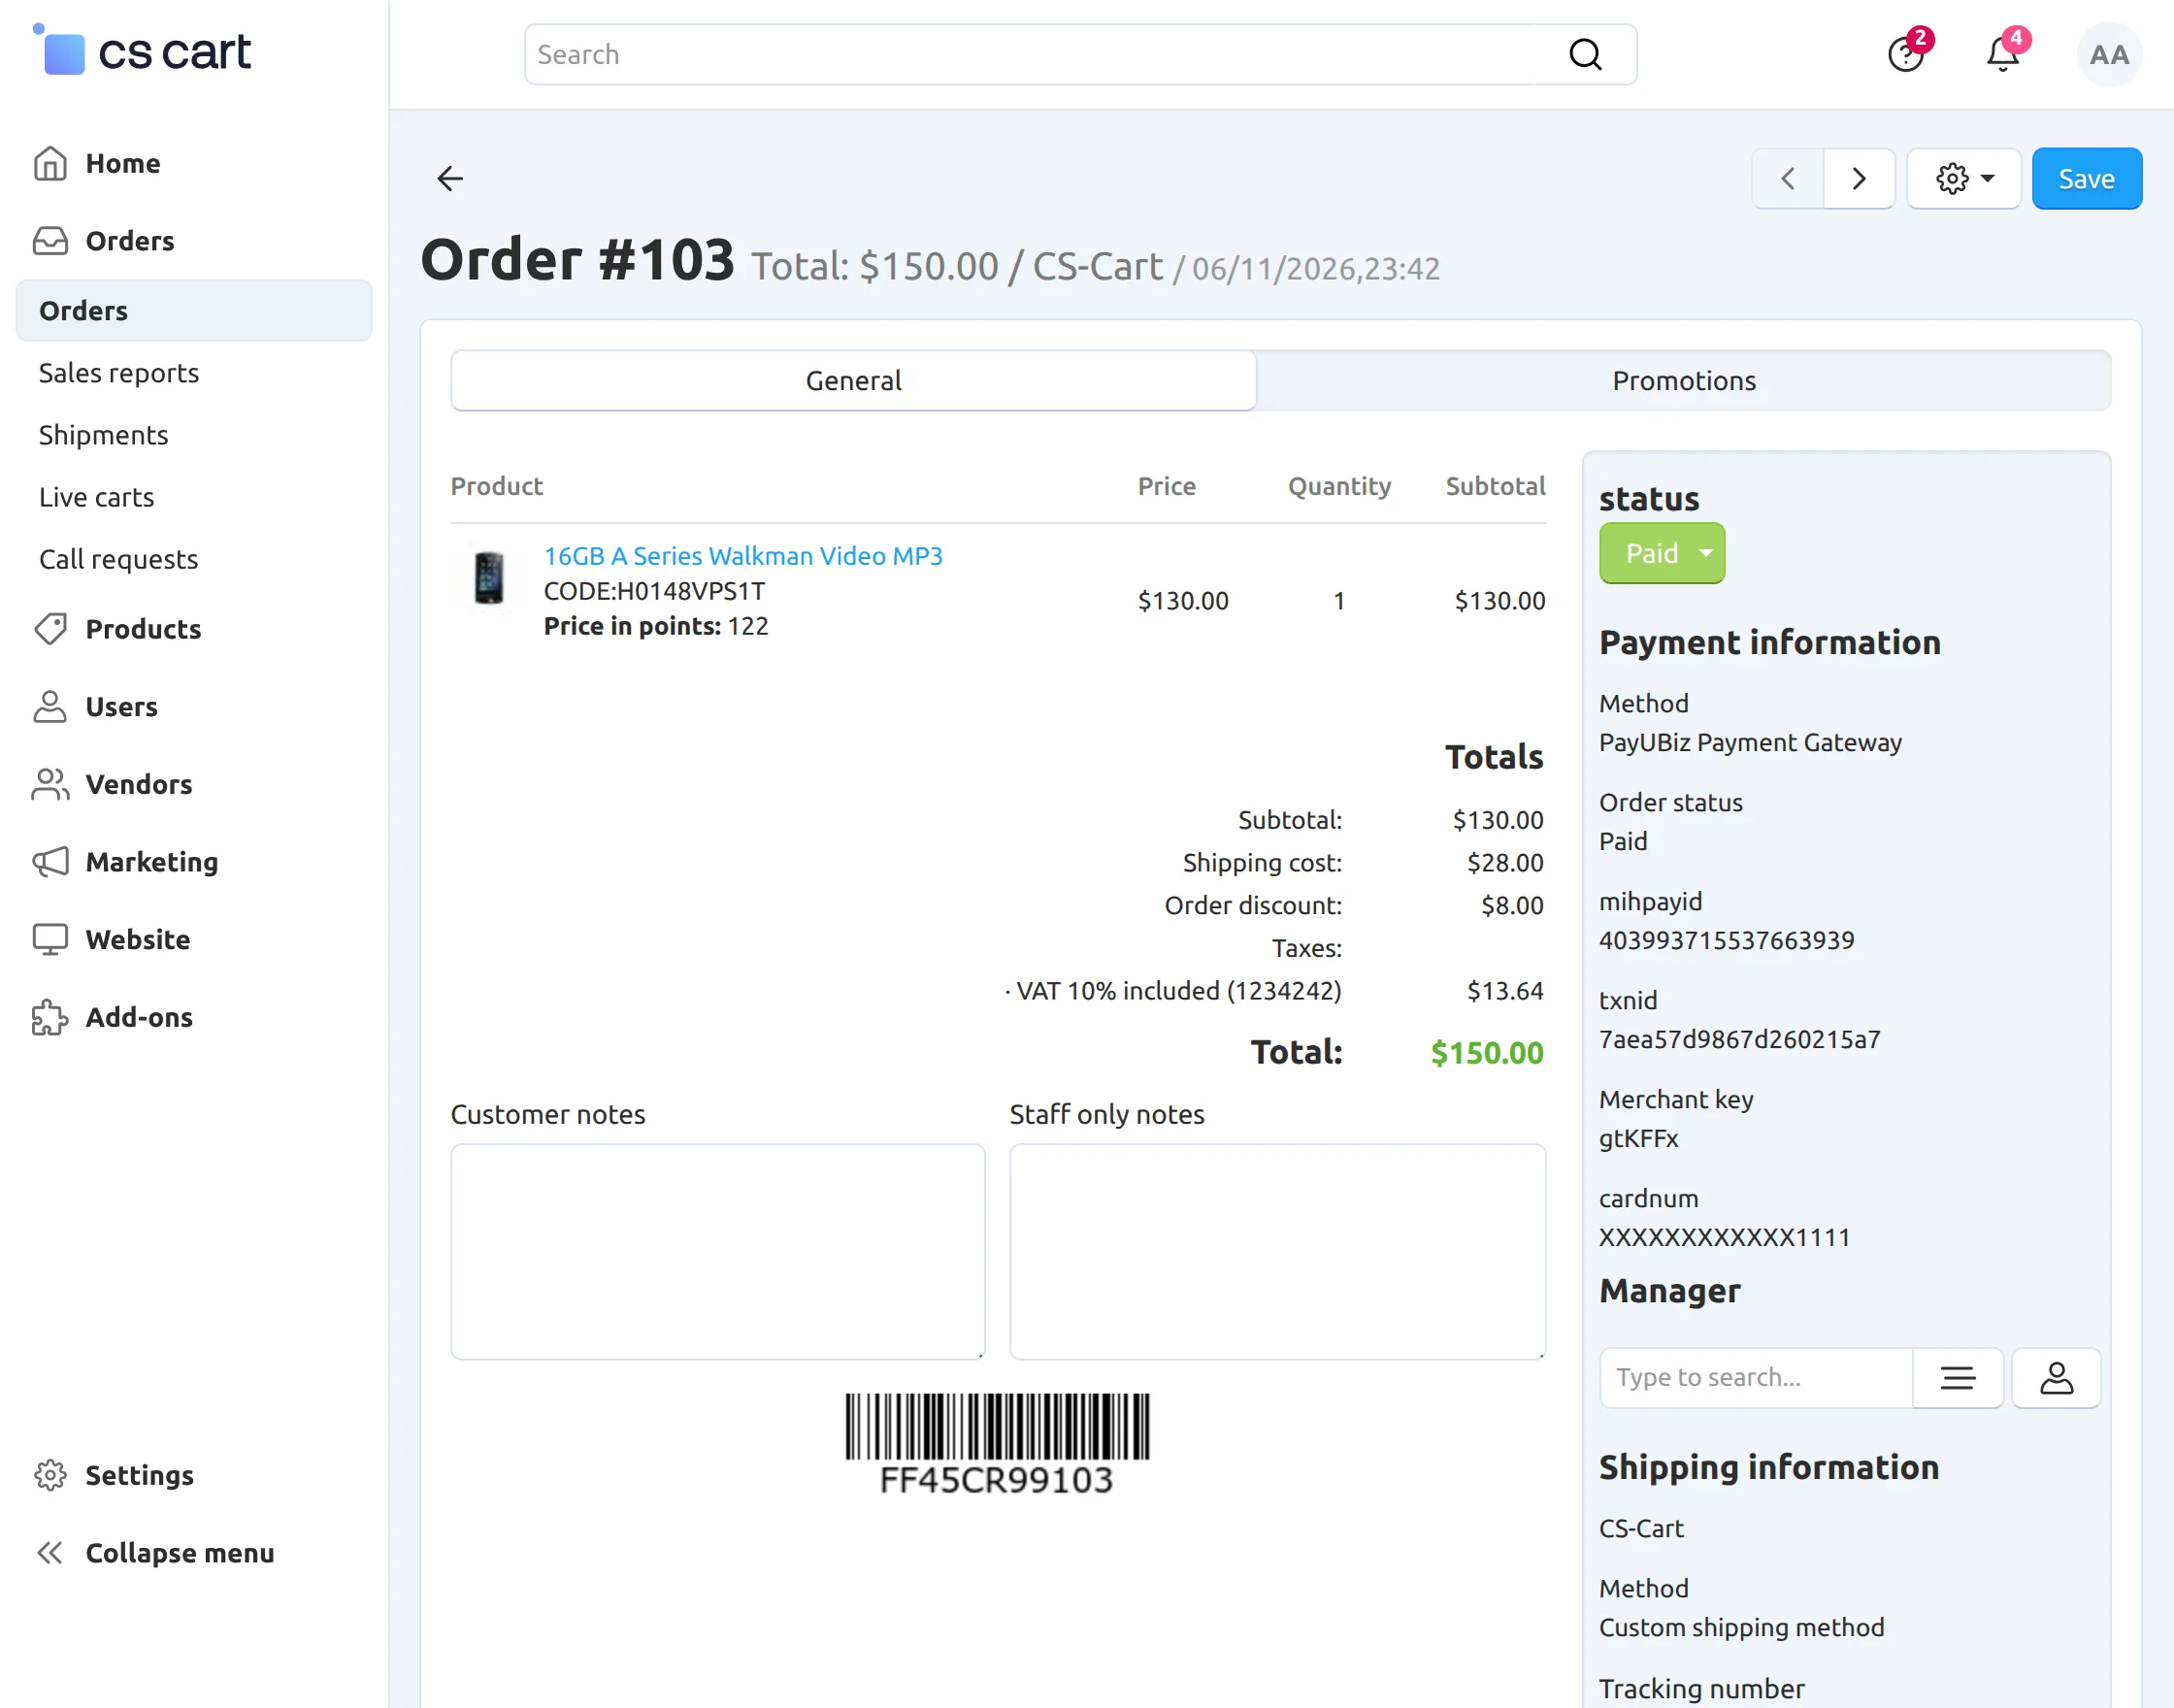Screen dimensions: 2174x1708
Task: Open the Vendors section label
Action: (x=139, y=785)
